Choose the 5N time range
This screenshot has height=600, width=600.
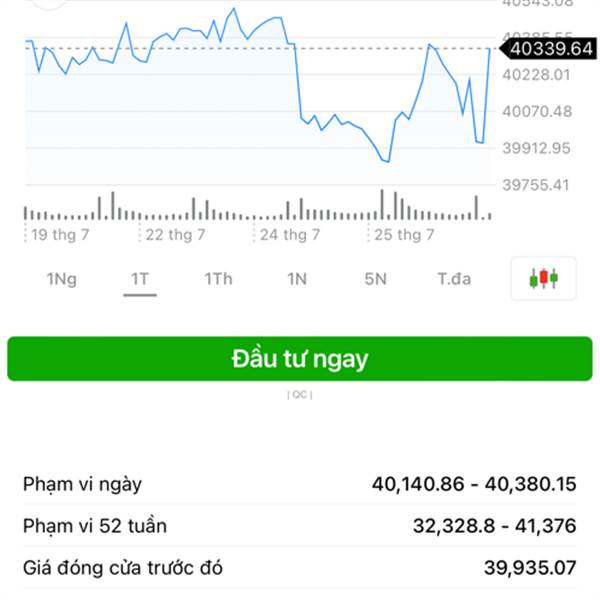(x=375, y=279)
